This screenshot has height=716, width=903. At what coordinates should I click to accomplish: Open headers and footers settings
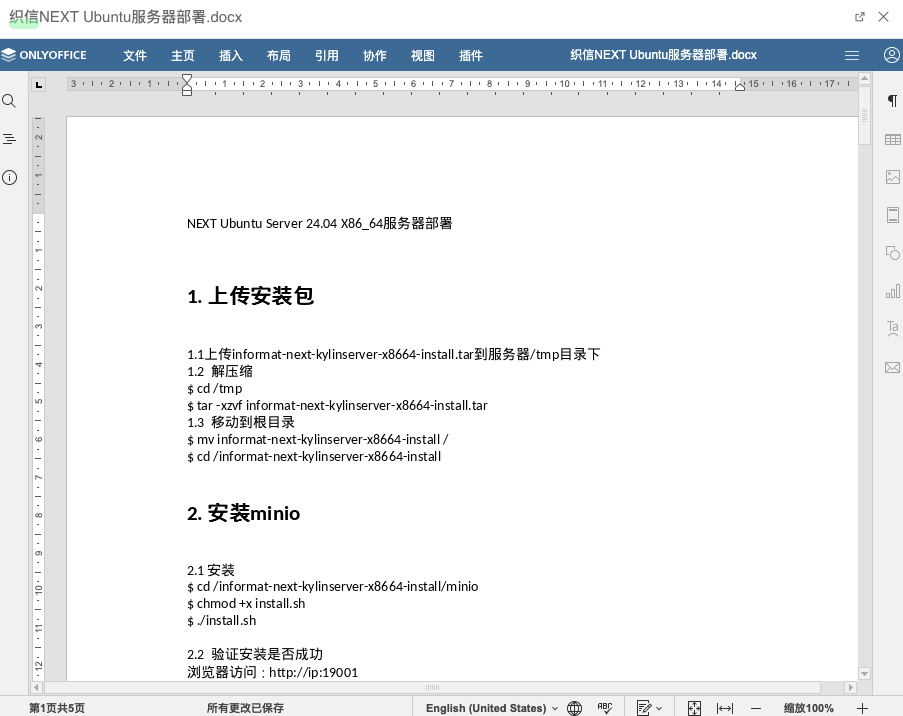(x=892, y=214)
